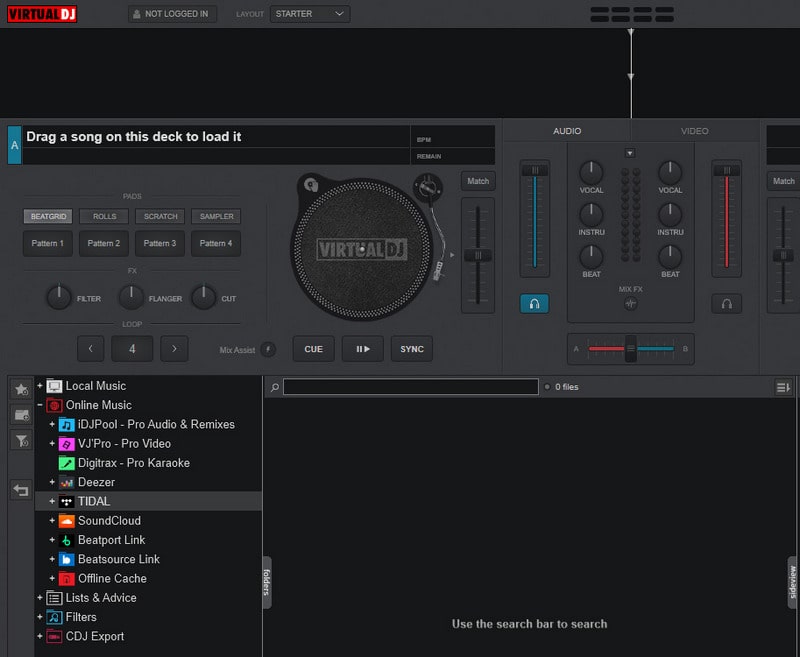Click the NOT LOGGED IN button
The image size is (800, 657).
click(x=172, y=14)
